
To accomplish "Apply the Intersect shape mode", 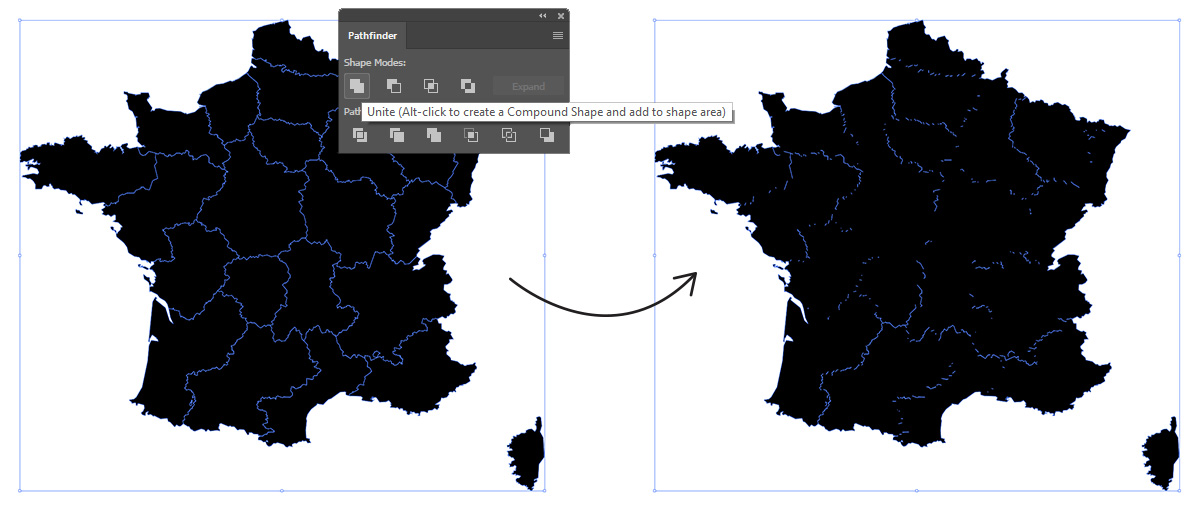I will tap(431, 86).
